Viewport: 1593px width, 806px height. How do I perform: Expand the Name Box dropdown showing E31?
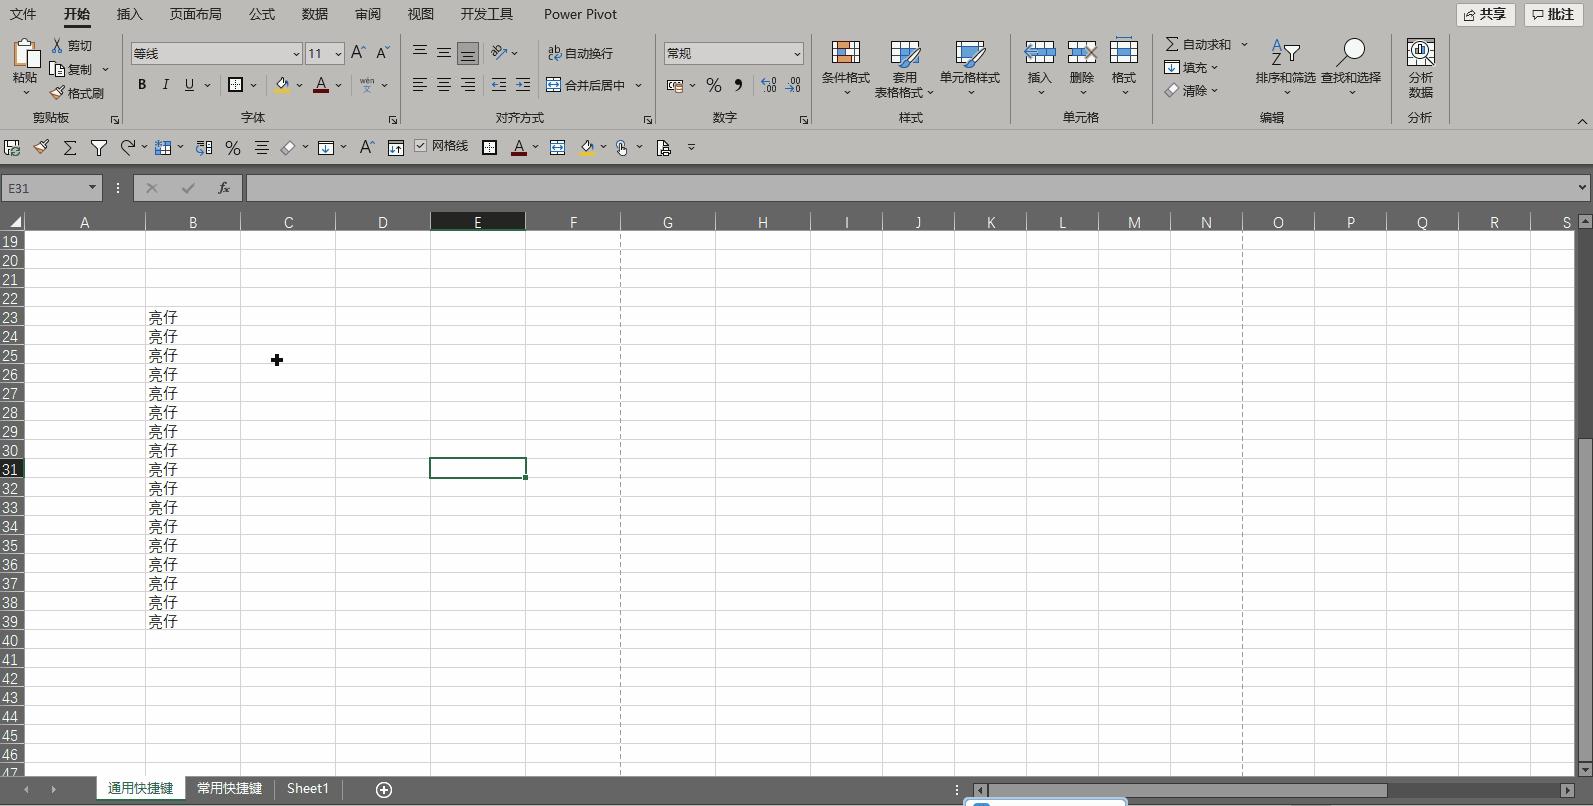click(x=92, y=188)
